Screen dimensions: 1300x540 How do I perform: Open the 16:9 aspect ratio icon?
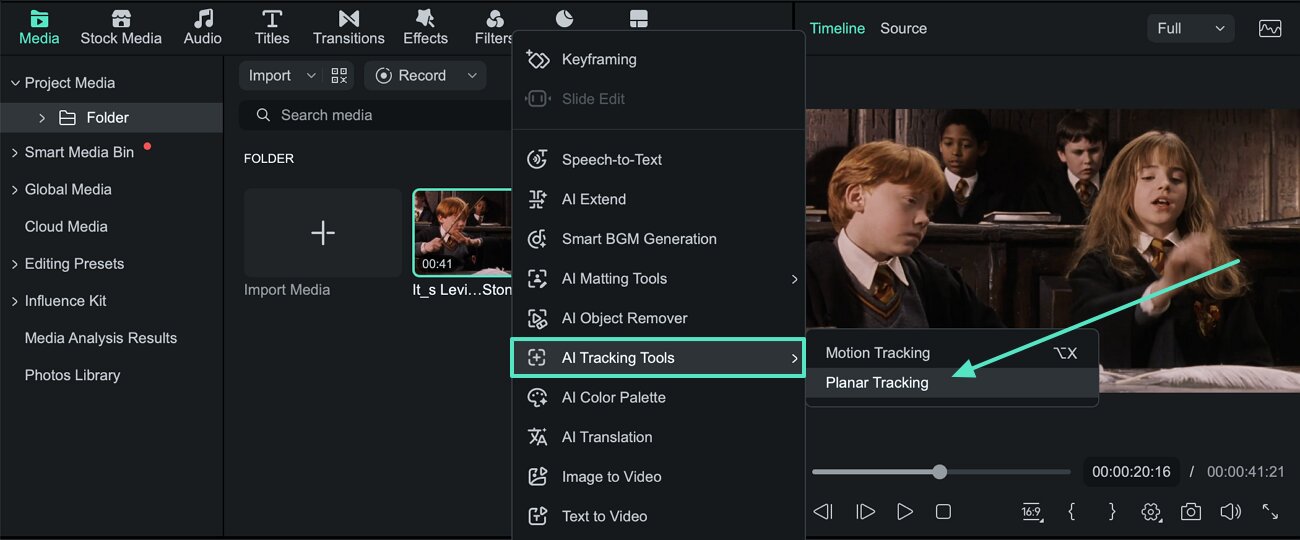[x=1031, y=512]
